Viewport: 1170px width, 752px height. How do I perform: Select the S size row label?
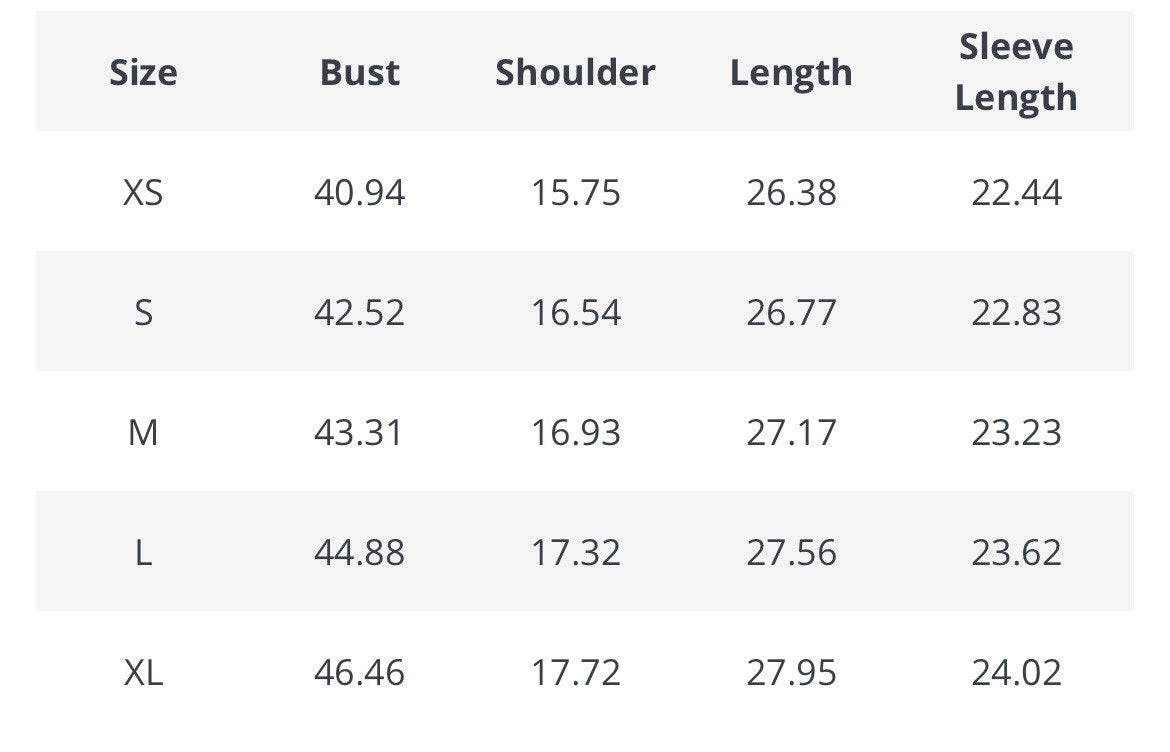click(x=143, y=312)
